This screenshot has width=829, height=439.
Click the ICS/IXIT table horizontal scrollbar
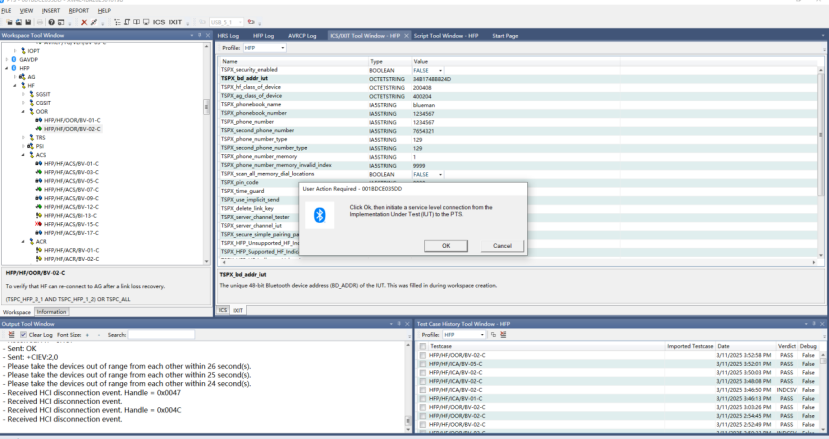pyautogui.click(x=518, y=262)
